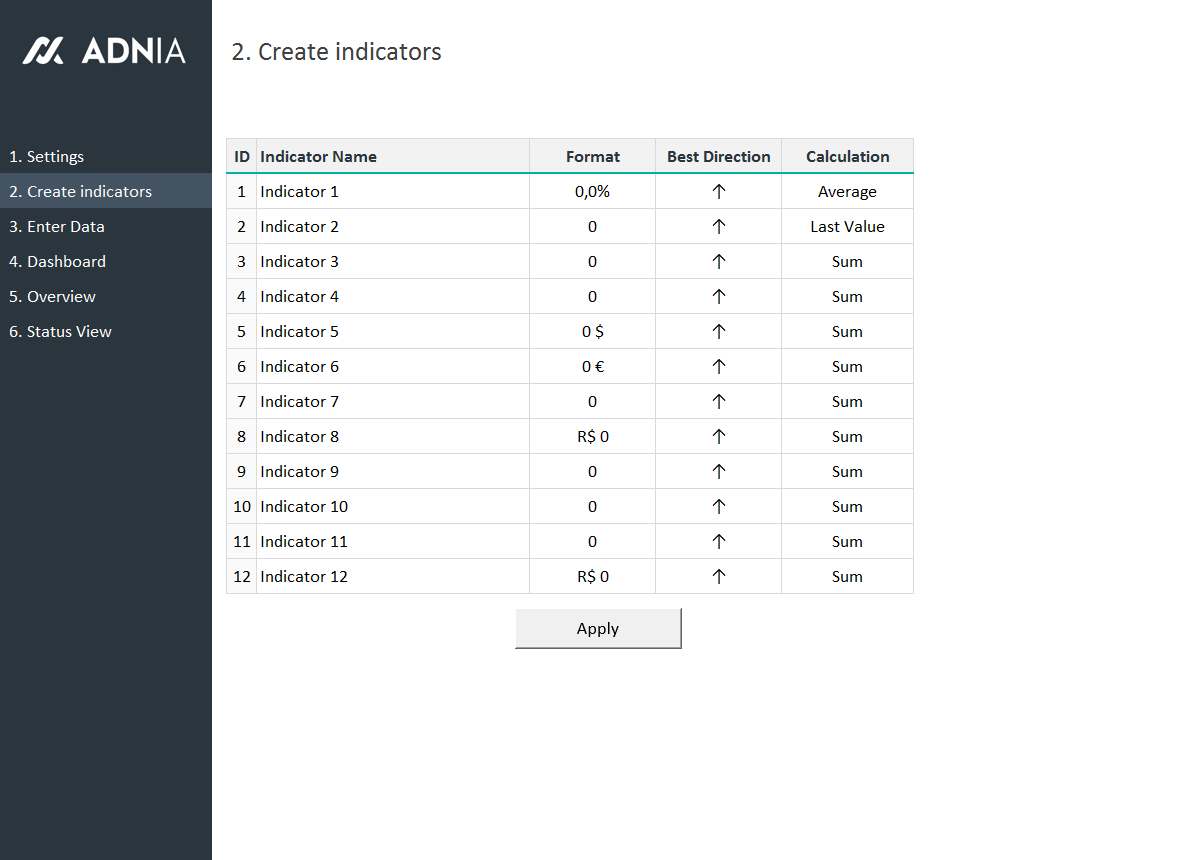Image resolution: width=1199 pixels, height=860 pixels.
Task: Select the 0,0% format cell of Indicator 1
Action: pyautogui.click(x=592, y=192)
